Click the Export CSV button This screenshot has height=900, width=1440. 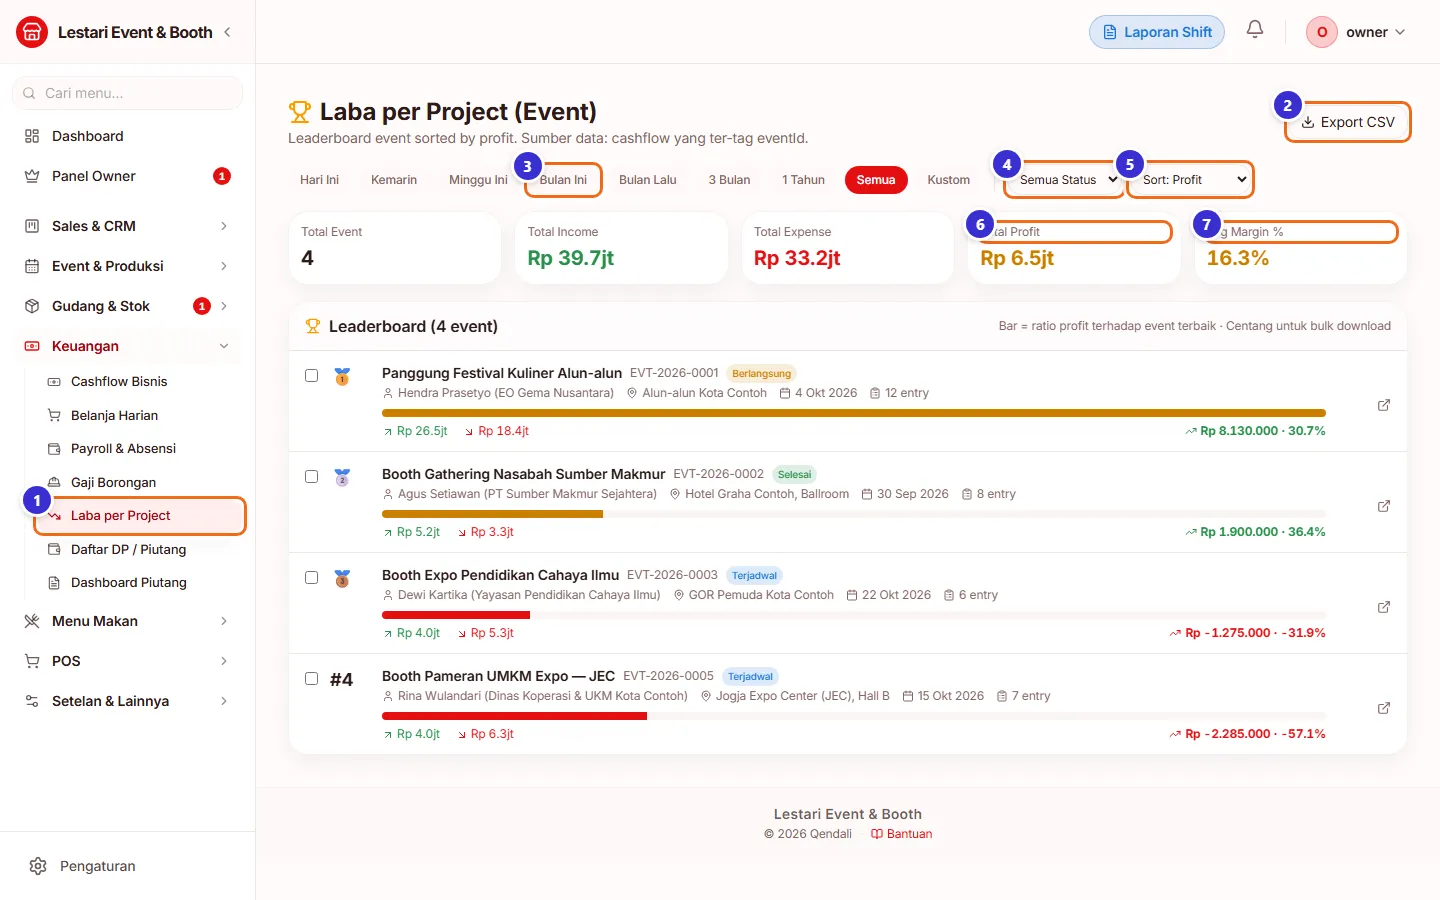click(x=1348, y=122)
